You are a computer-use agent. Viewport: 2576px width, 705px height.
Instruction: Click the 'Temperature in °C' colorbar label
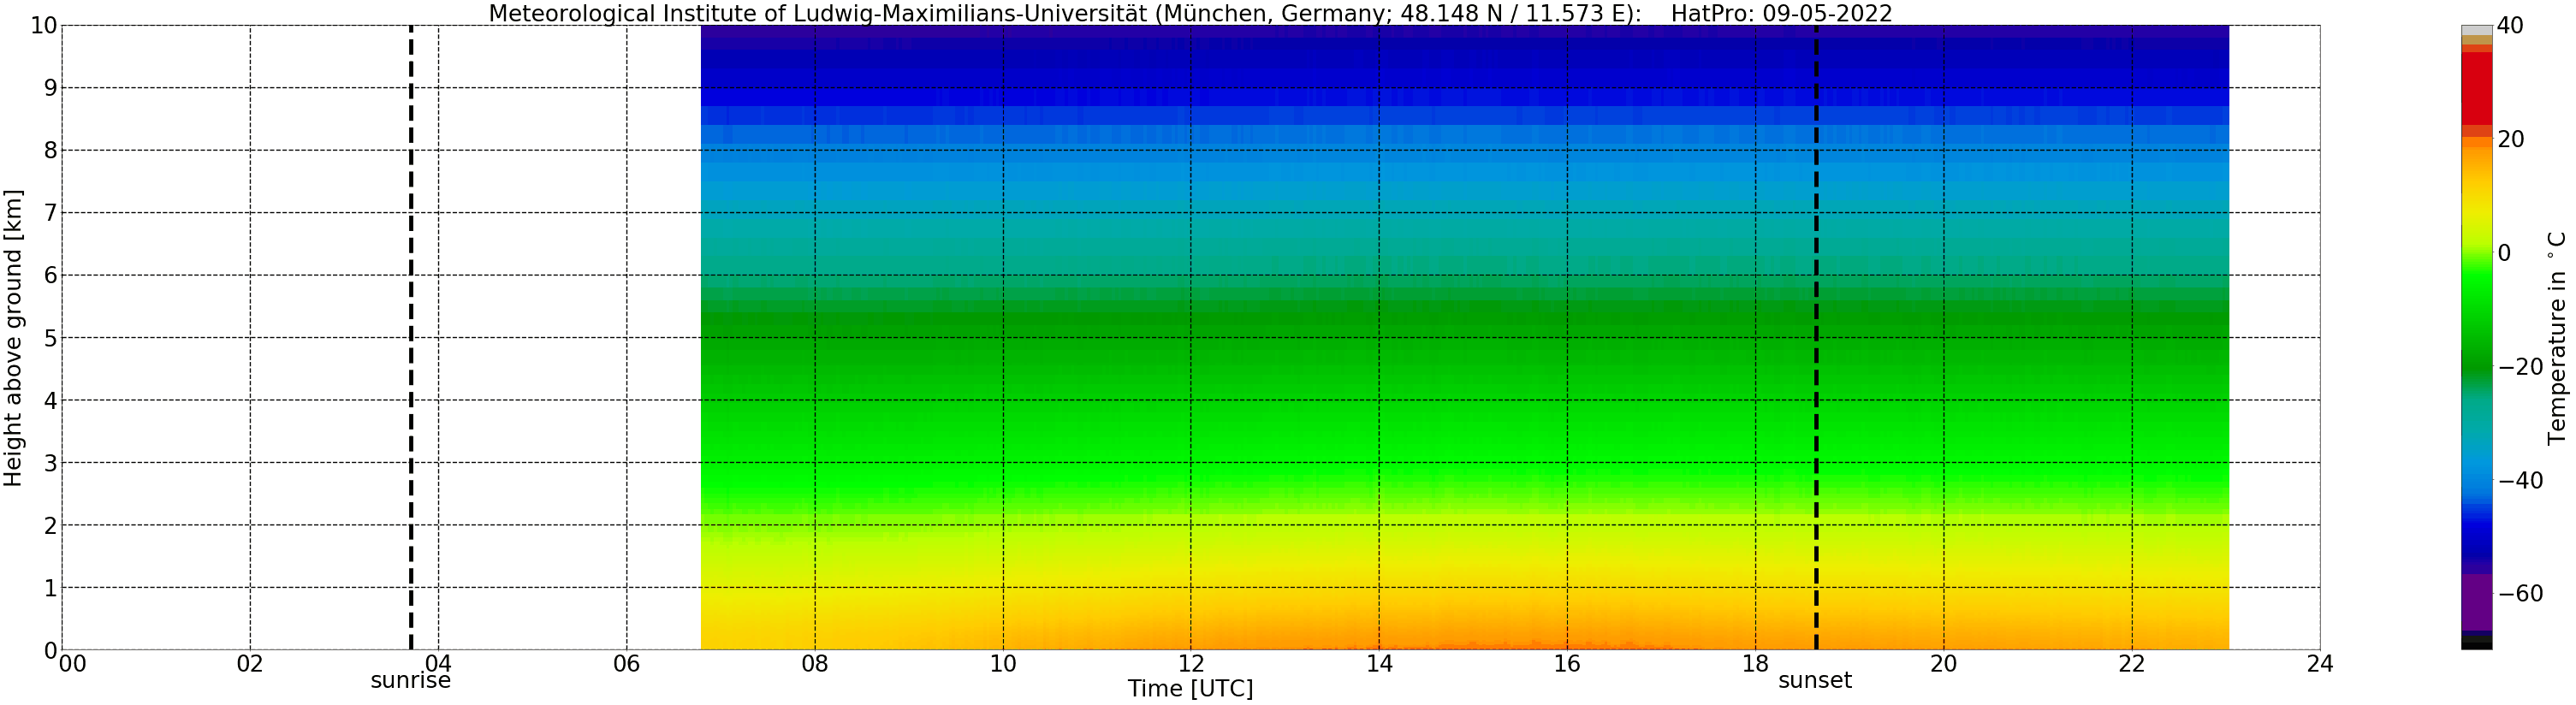[x=2556, y=338]
